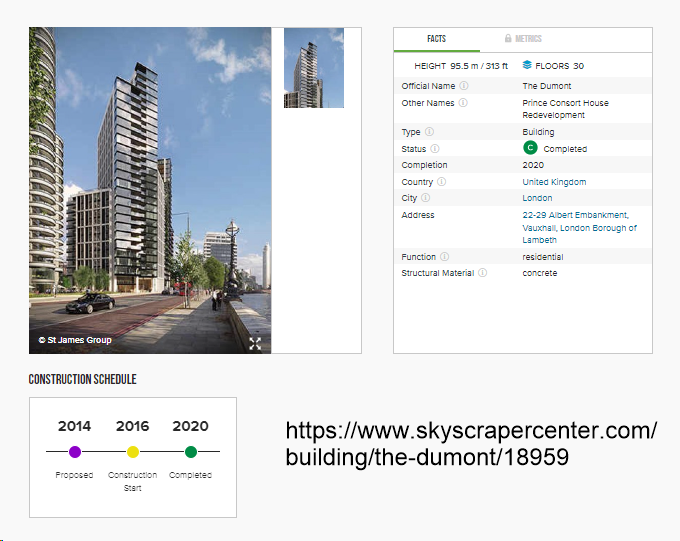Open the London city link
This screenshot has width=680, height=541.
(537, 198)
